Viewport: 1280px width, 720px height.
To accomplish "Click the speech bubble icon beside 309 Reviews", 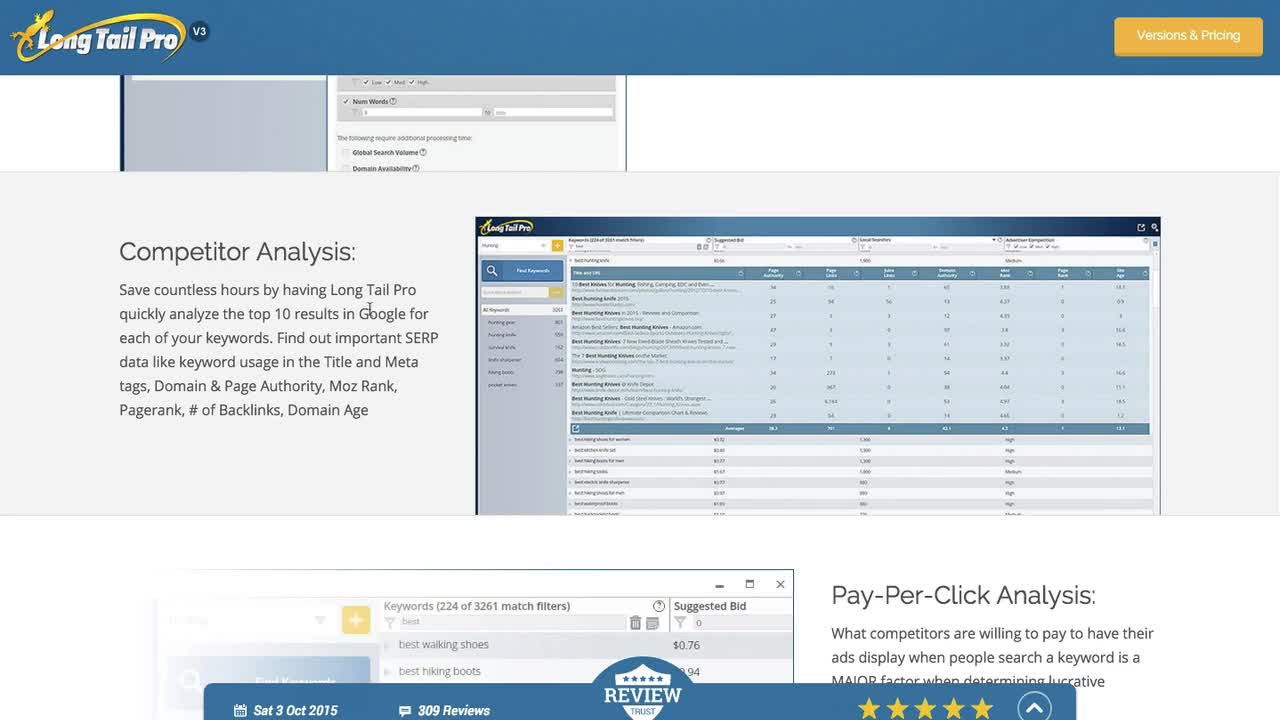I will [x=405, y=711].
